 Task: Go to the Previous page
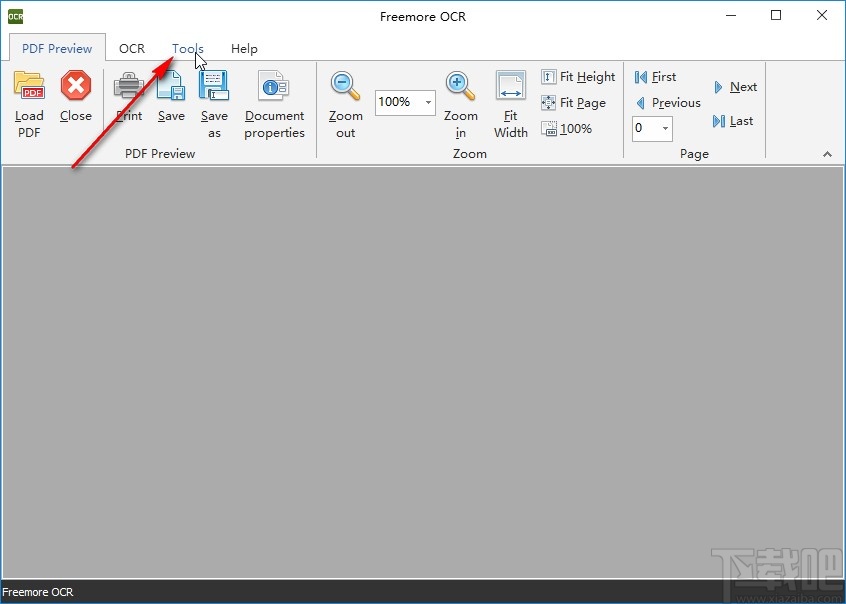tap(667, 103)
